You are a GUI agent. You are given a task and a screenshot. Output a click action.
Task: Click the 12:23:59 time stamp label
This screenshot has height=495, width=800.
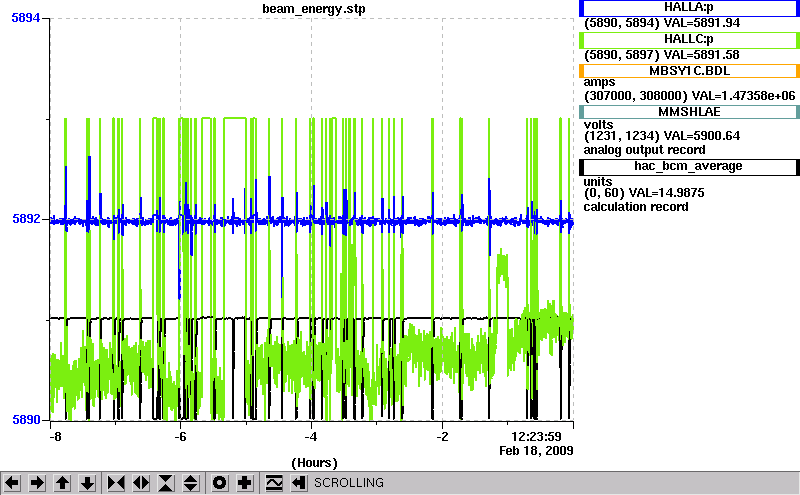pos(536,437)
